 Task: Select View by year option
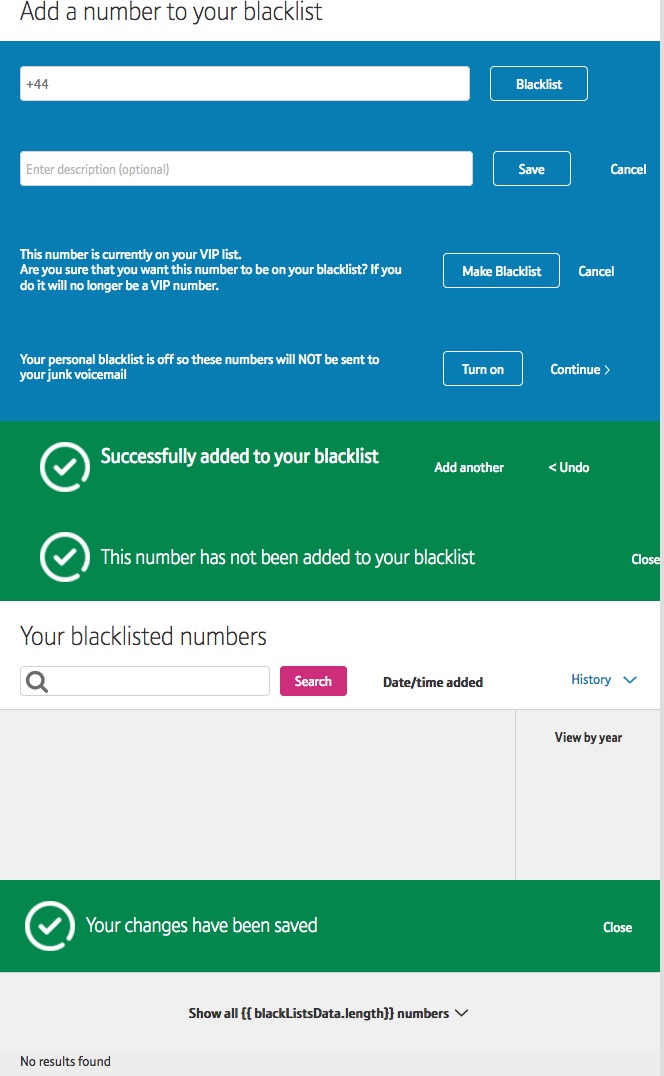click(588, 737)
